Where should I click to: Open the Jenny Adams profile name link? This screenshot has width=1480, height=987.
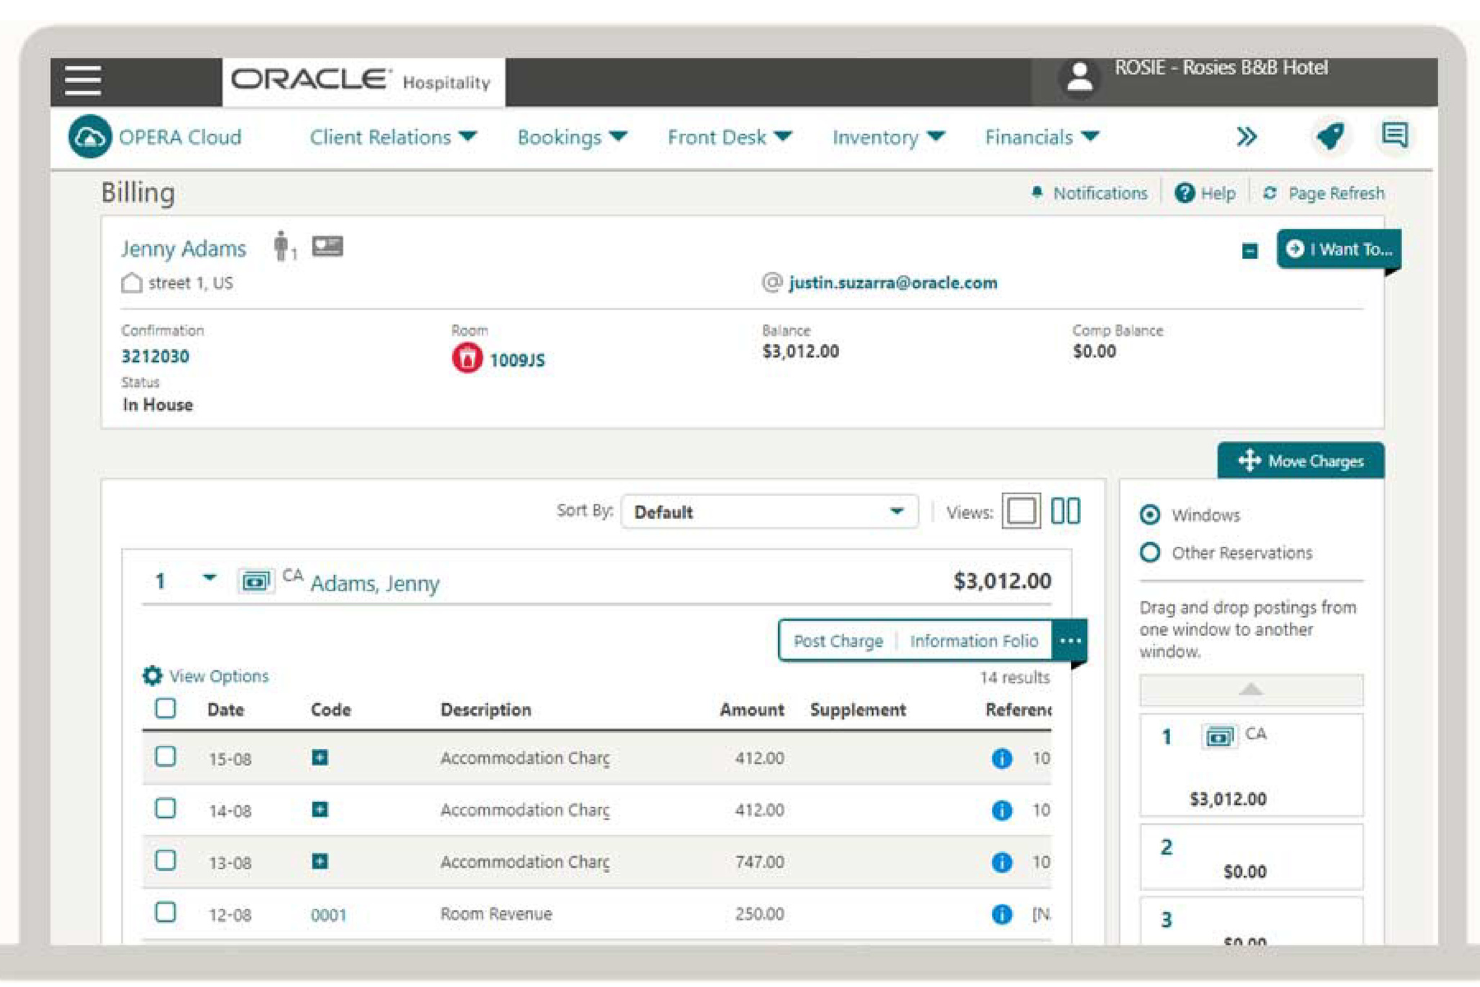(x=184, y=249)
